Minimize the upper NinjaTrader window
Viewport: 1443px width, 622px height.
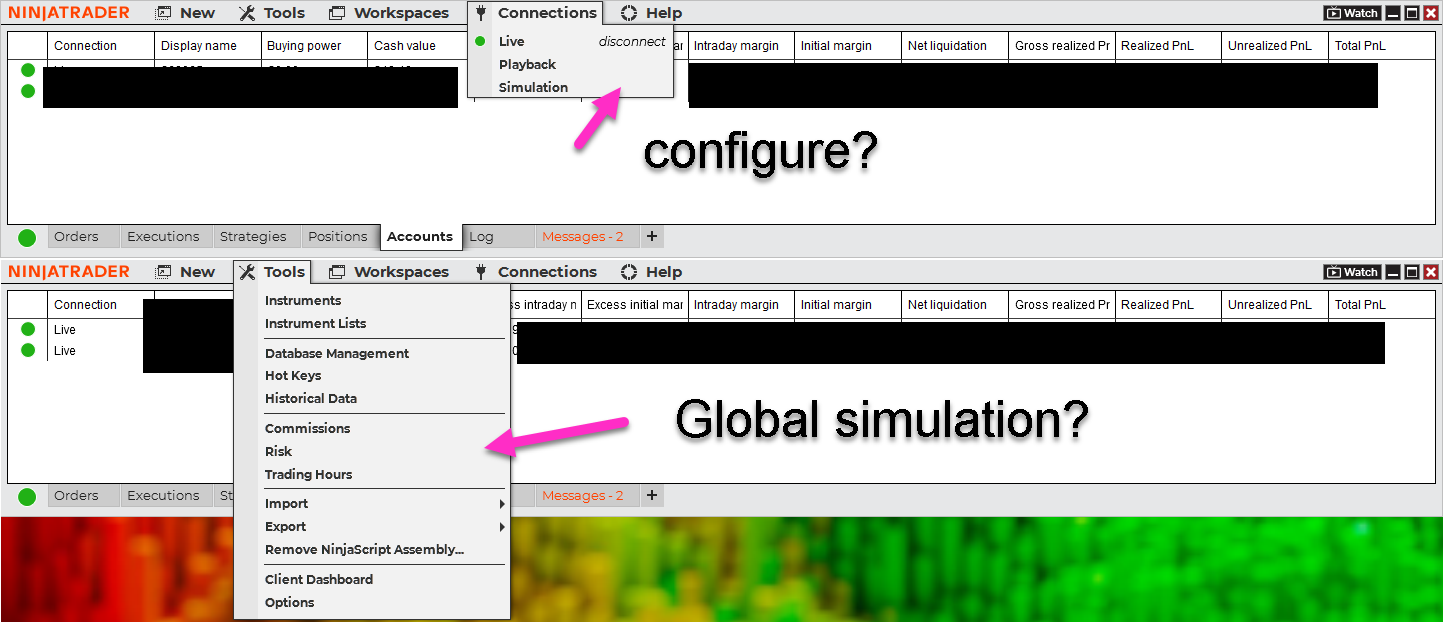point(1393,13)
